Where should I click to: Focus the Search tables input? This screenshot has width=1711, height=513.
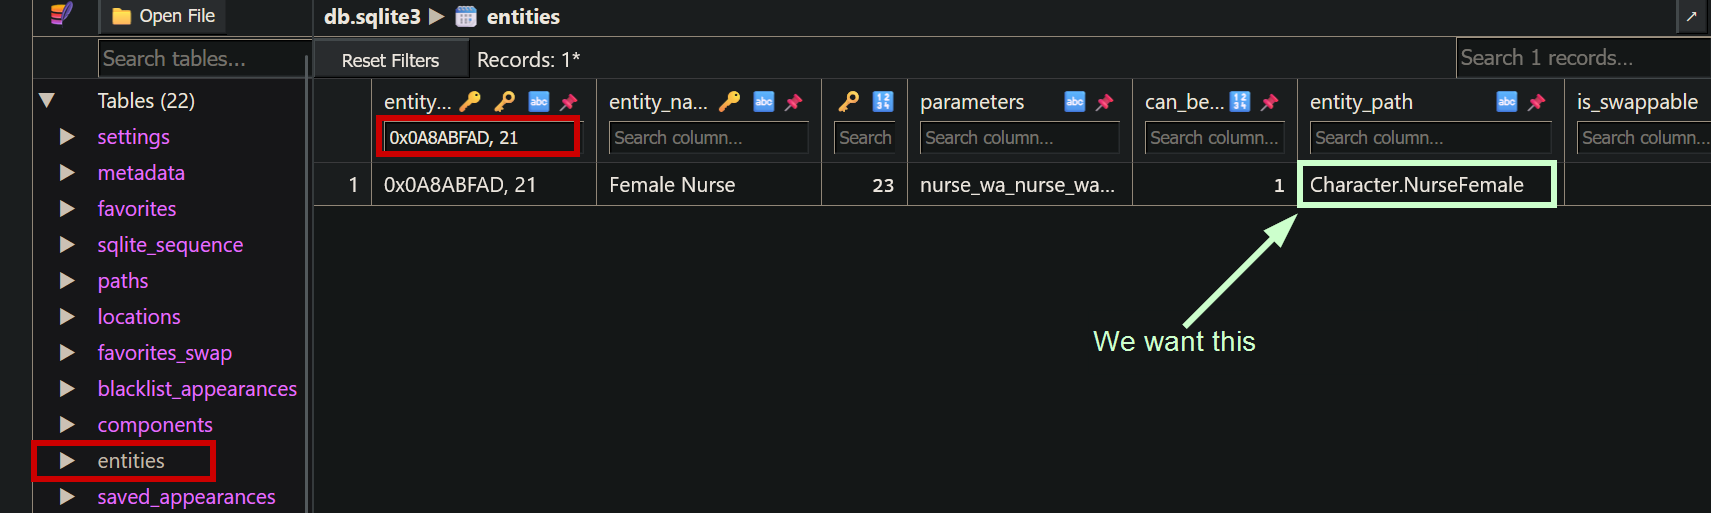coord(203,59)
